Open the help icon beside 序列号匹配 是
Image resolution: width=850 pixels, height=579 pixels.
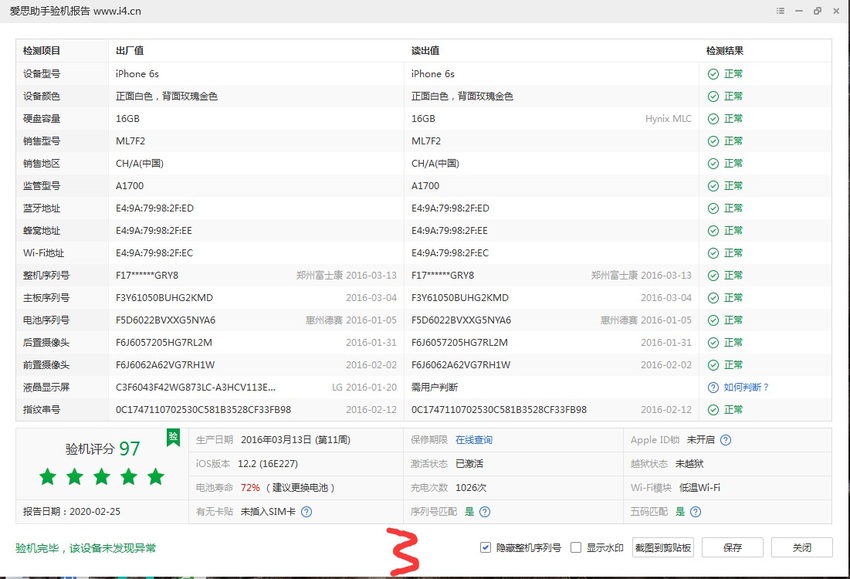point(485,512)
